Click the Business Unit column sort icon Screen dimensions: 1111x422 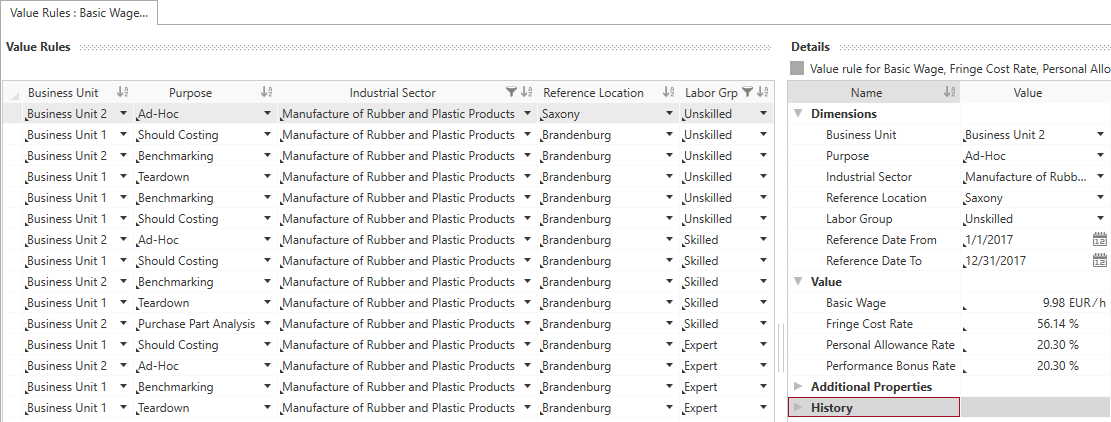[x=123, y=93]
